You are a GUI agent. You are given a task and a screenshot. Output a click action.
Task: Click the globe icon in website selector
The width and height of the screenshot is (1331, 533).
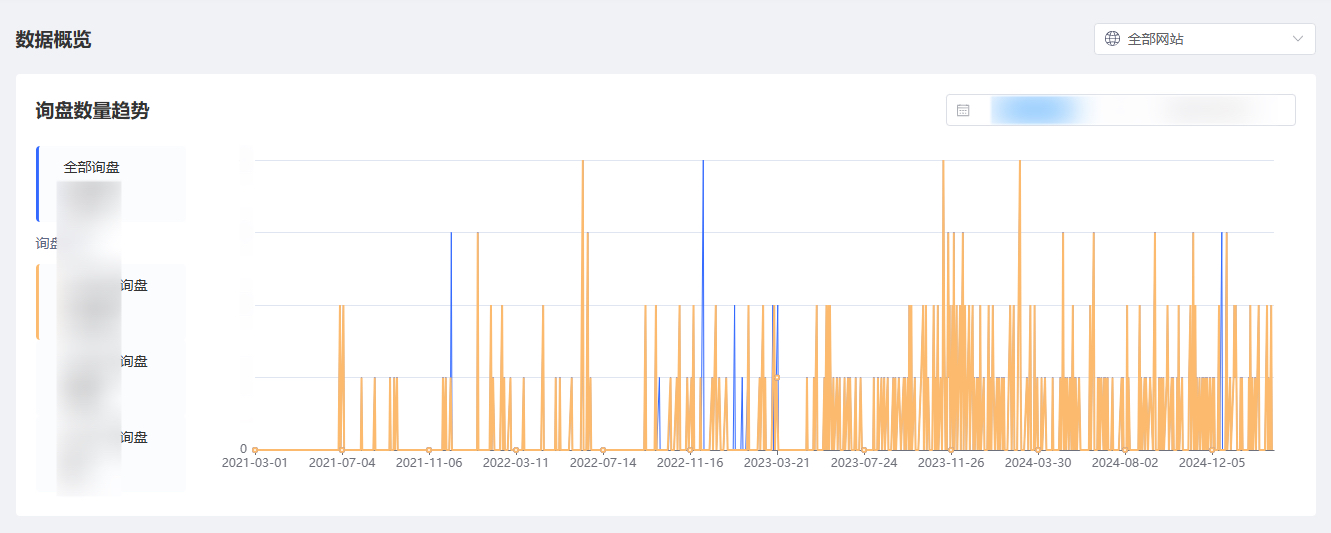click(x=1112, y=39)
